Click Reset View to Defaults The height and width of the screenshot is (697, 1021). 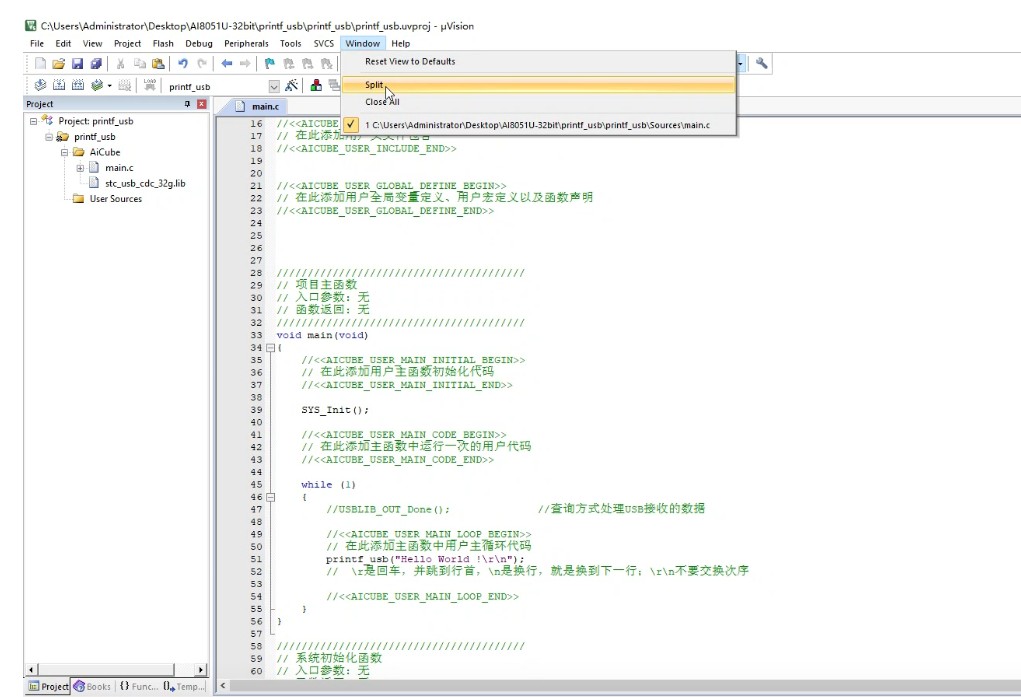click(410, 62)
